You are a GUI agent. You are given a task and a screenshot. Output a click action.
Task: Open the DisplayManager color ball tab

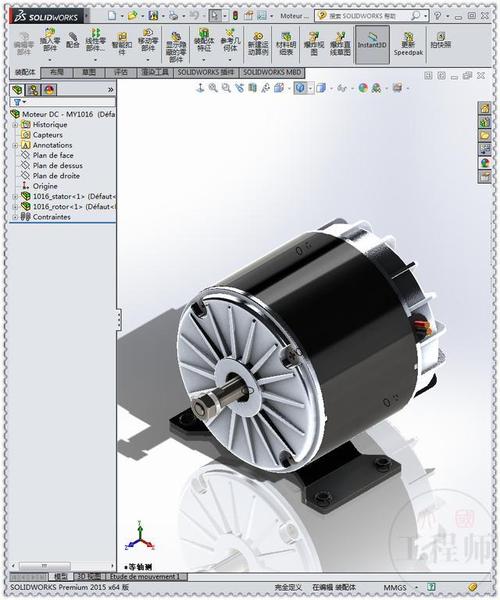coord(49,90)
